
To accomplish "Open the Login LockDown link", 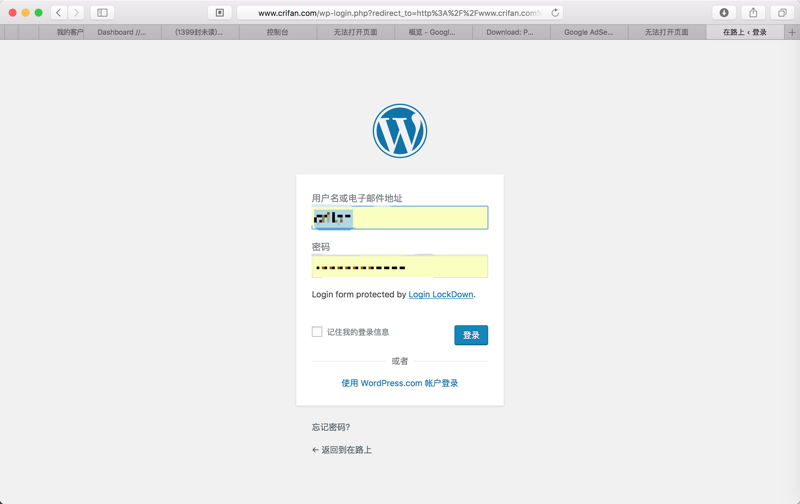I will click(x=441, y=294).
